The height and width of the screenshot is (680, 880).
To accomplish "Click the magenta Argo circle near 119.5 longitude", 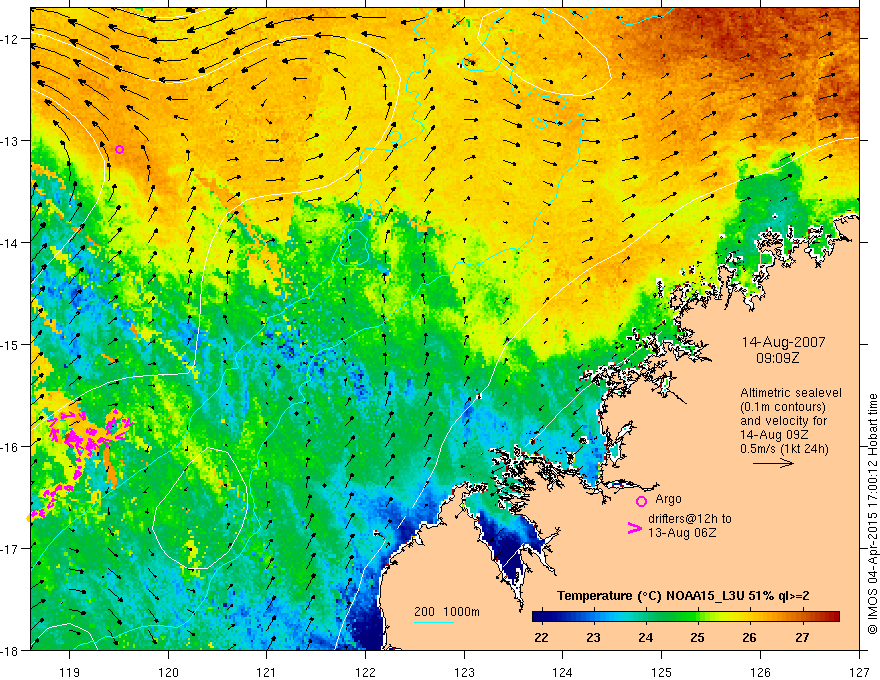I will click(120, 149).
